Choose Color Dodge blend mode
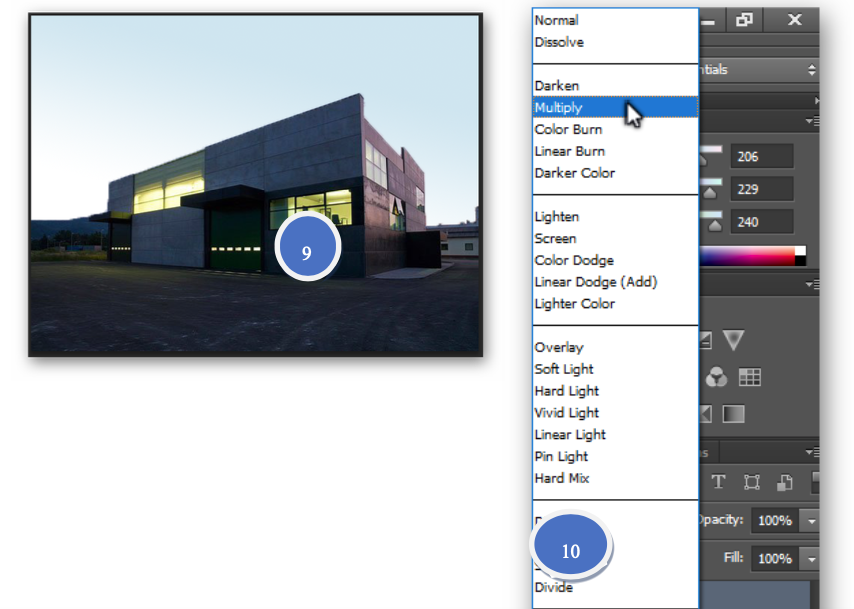The height and width of the screenshot is (609, 854). coord(574,260)
